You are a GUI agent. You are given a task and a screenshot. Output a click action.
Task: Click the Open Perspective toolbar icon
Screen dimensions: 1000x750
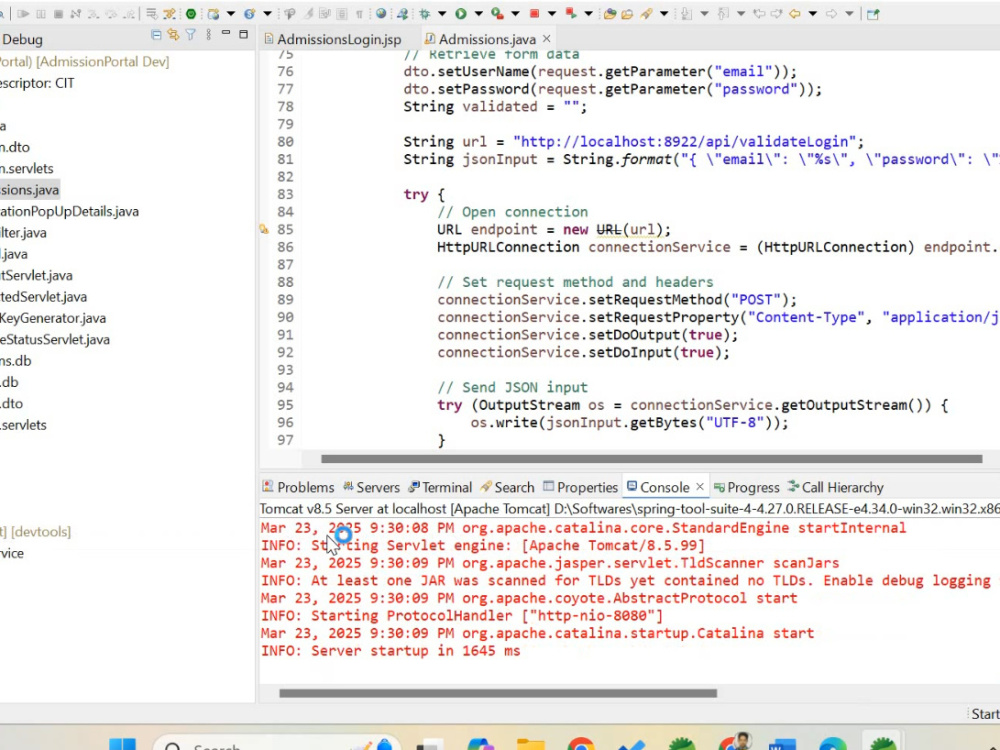(x=873, y=14)
